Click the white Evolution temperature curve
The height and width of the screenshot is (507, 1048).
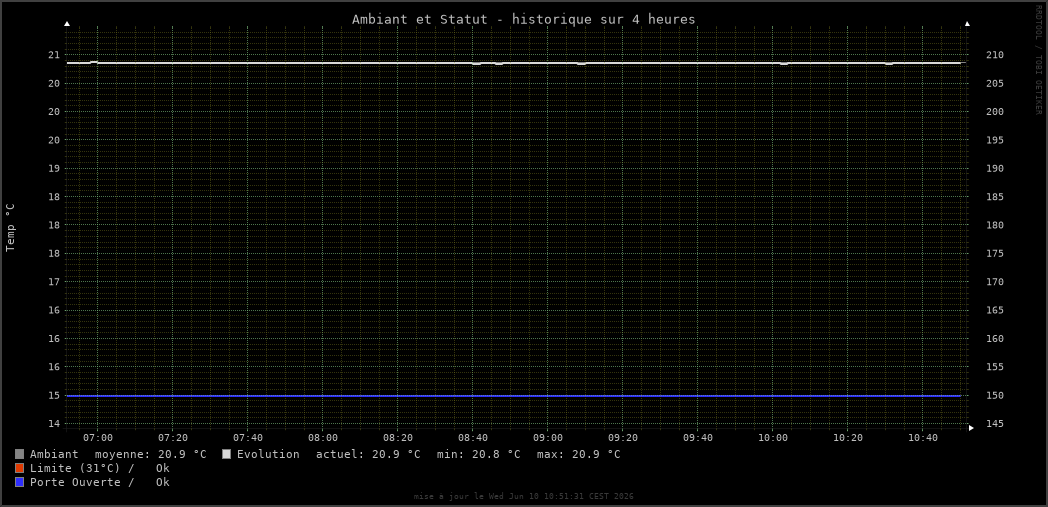coord(513,63)
